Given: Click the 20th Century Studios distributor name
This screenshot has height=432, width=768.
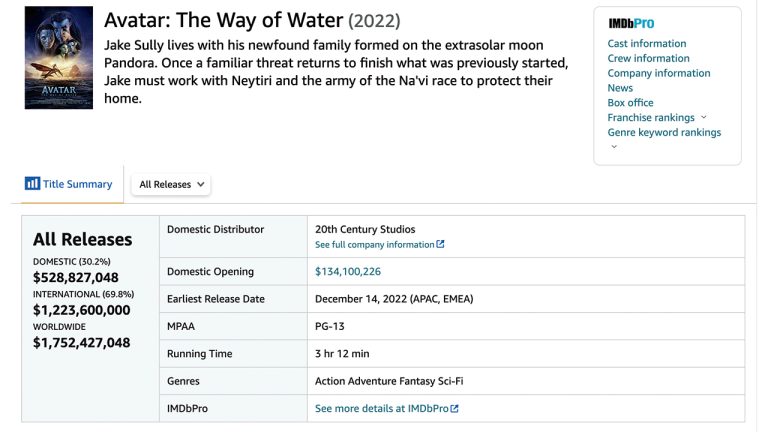Looking at the screenshot, I should click(x=365, y=230).
